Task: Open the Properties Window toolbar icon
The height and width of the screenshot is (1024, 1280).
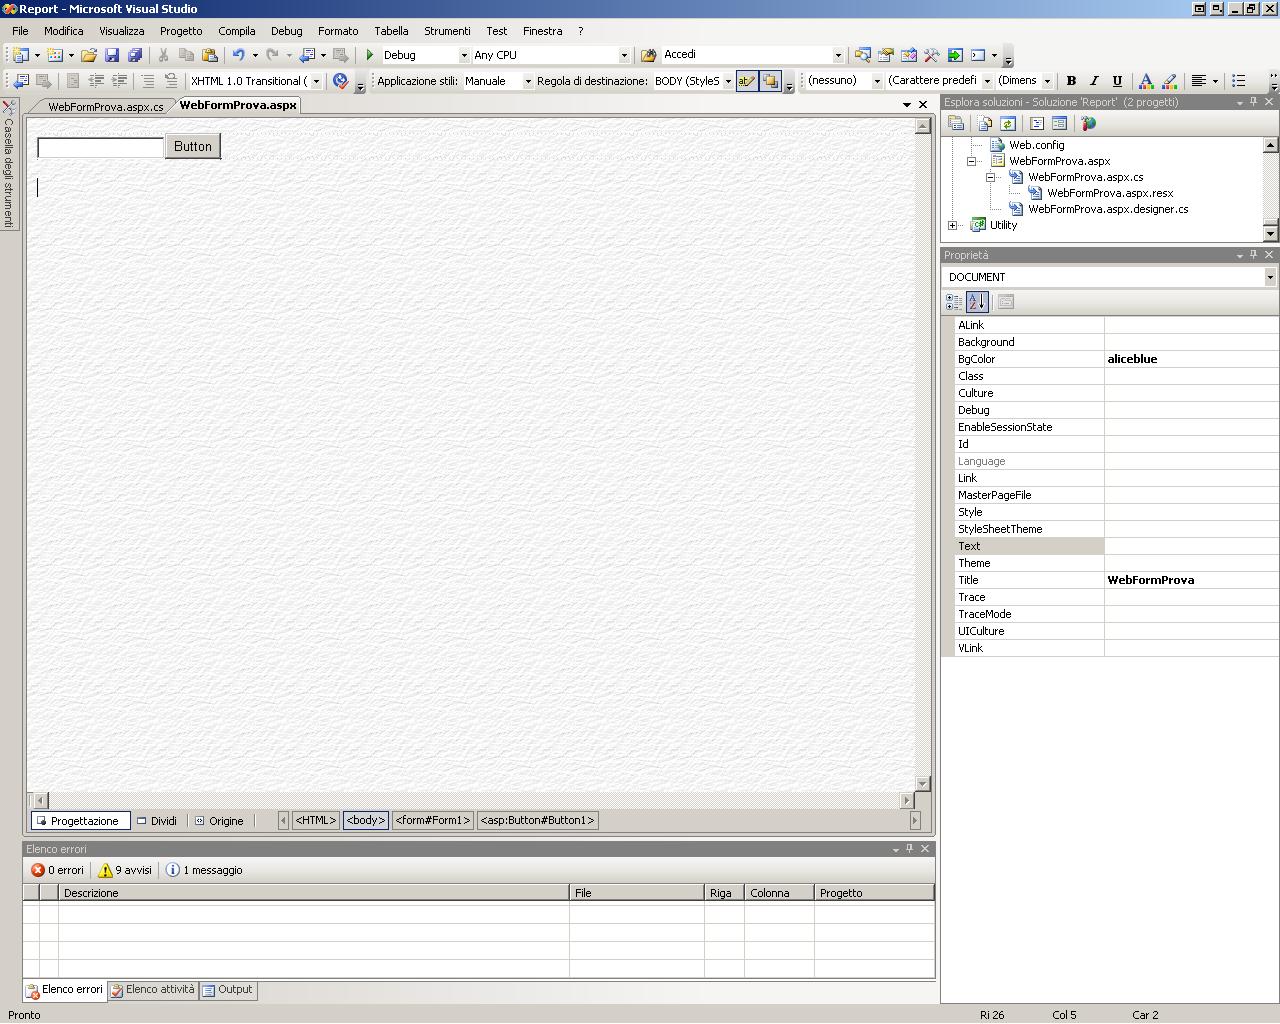Action: tap(885, 55)
